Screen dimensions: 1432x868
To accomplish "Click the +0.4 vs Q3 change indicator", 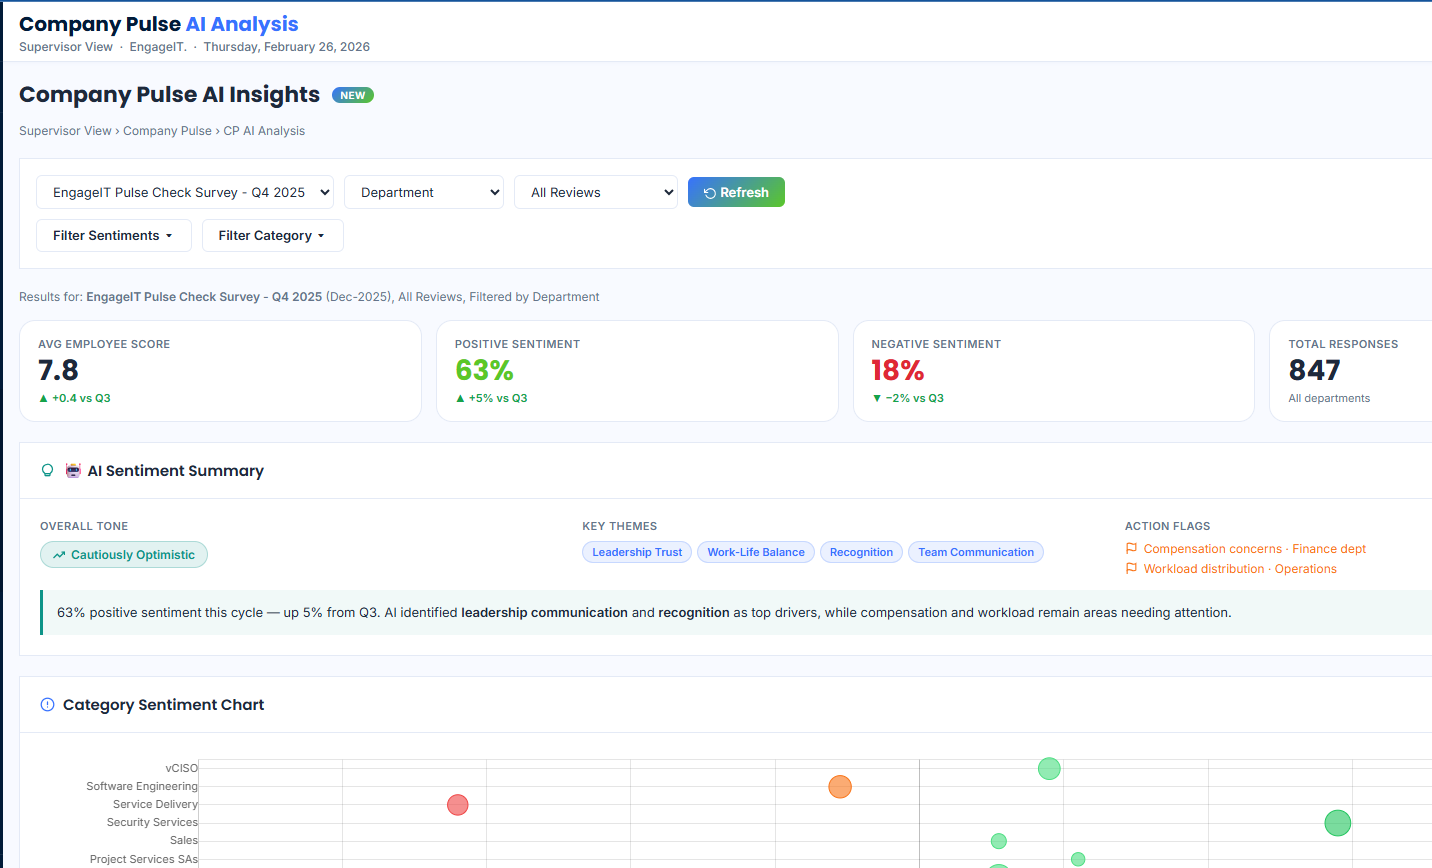I will pyautogui.click(x=75, y=398).
